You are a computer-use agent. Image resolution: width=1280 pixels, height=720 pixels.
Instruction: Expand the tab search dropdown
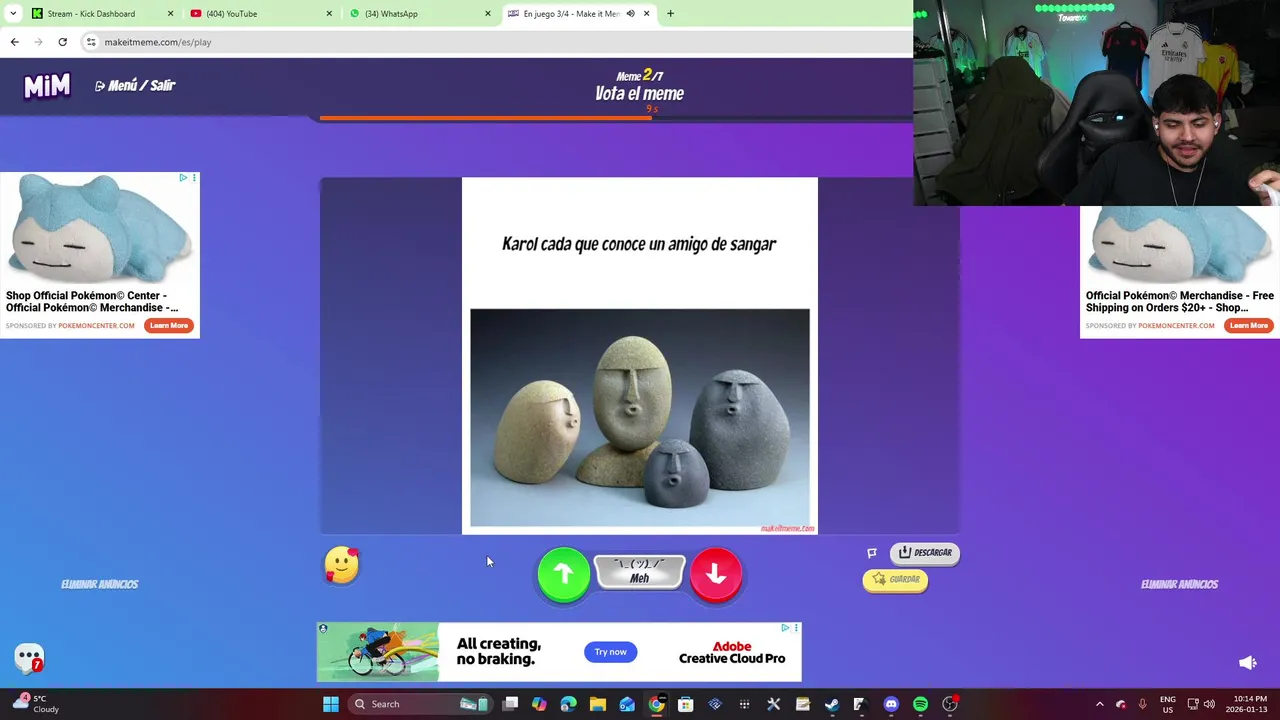(12, 14)
